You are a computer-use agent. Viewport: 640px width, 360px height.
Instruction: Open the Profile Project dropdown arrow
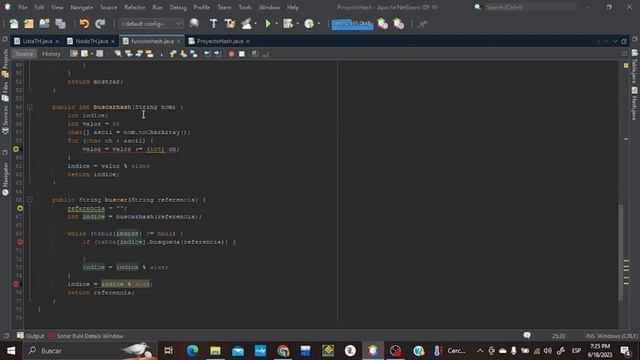tap(319, 24)
